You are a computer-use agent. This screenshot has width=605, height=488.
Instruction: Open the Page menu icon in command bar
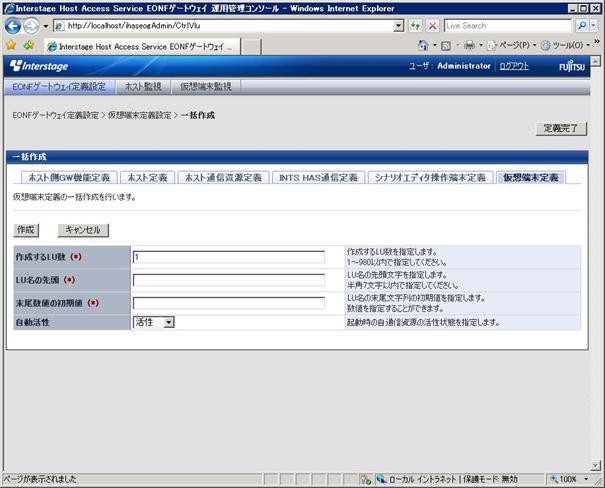[491, 46]
